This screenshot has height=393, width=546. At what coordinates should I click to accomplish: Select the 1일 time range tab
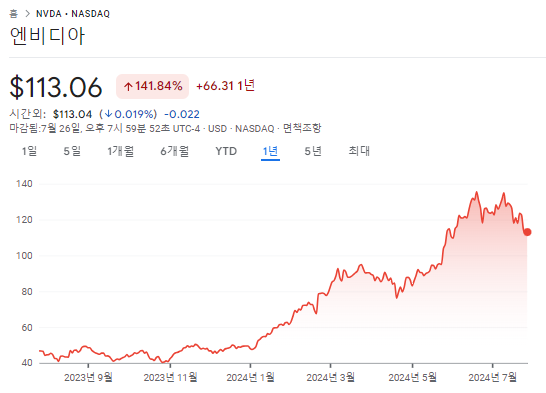tap(29, 151)
